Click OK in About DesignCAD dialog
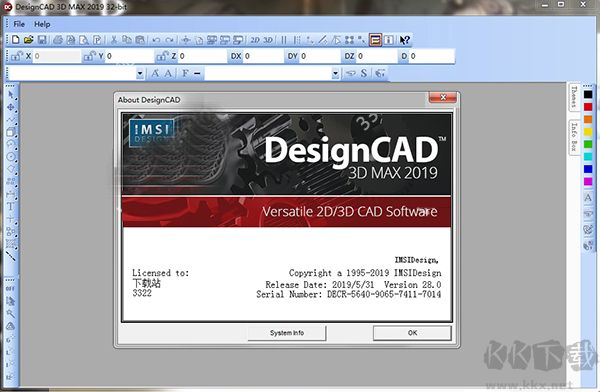Viewport: 600px width, 392px height. tap(412, 333)
